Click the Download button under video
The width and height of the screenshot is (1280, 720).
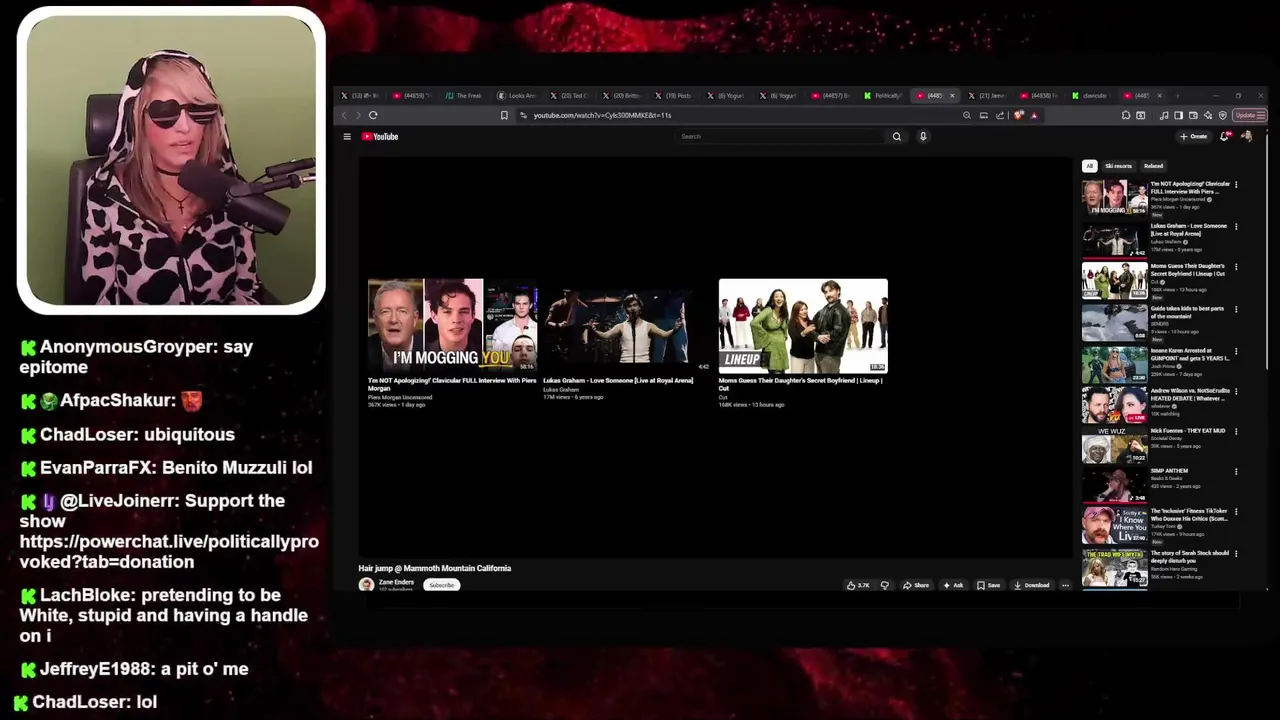pos(1032,585)
